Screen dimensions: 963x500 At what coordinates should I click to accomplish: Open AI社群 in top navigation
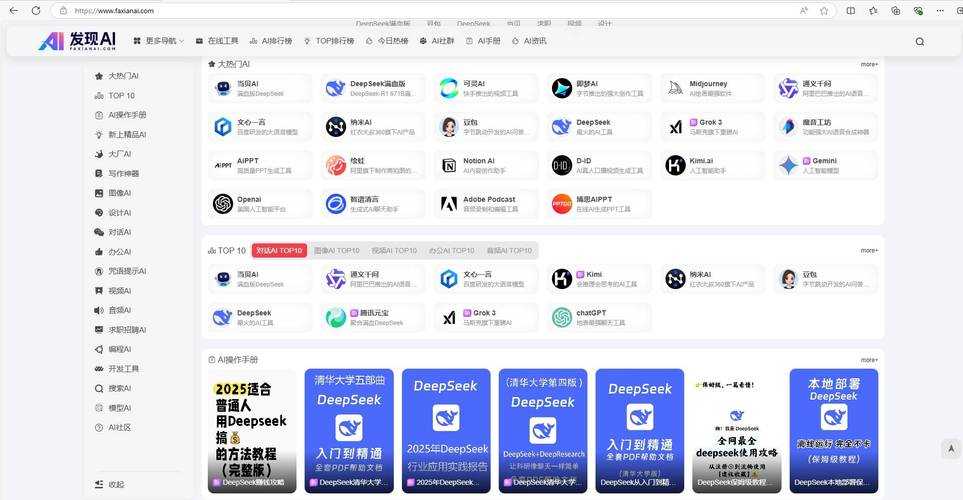pos(437,41)
